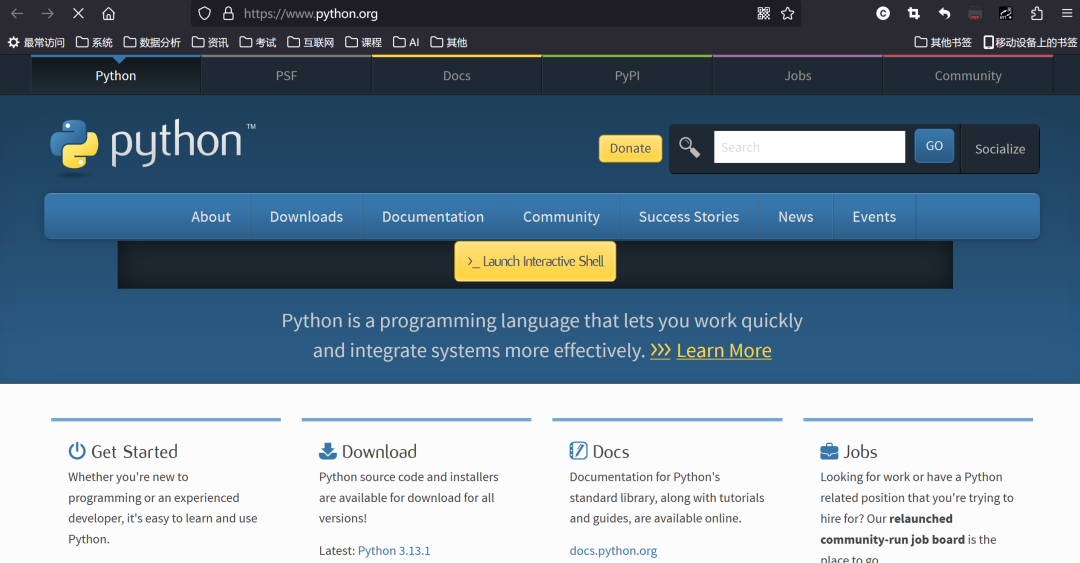
Task: Click the yellow Donate button
Action: coord(630,148)
